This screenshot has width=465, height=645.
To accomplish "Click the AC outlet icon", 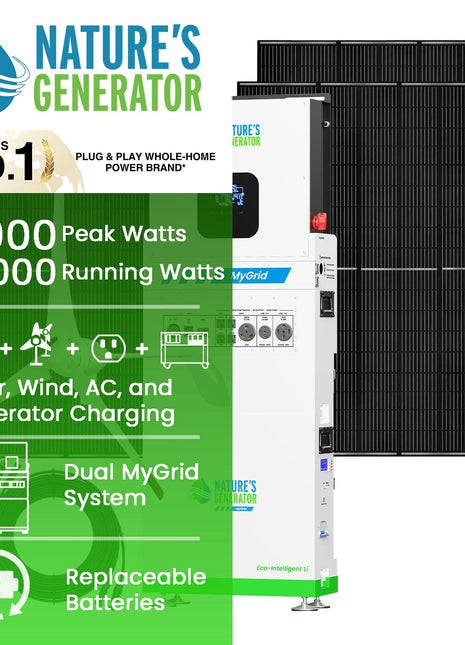I will tap(109, 348).
